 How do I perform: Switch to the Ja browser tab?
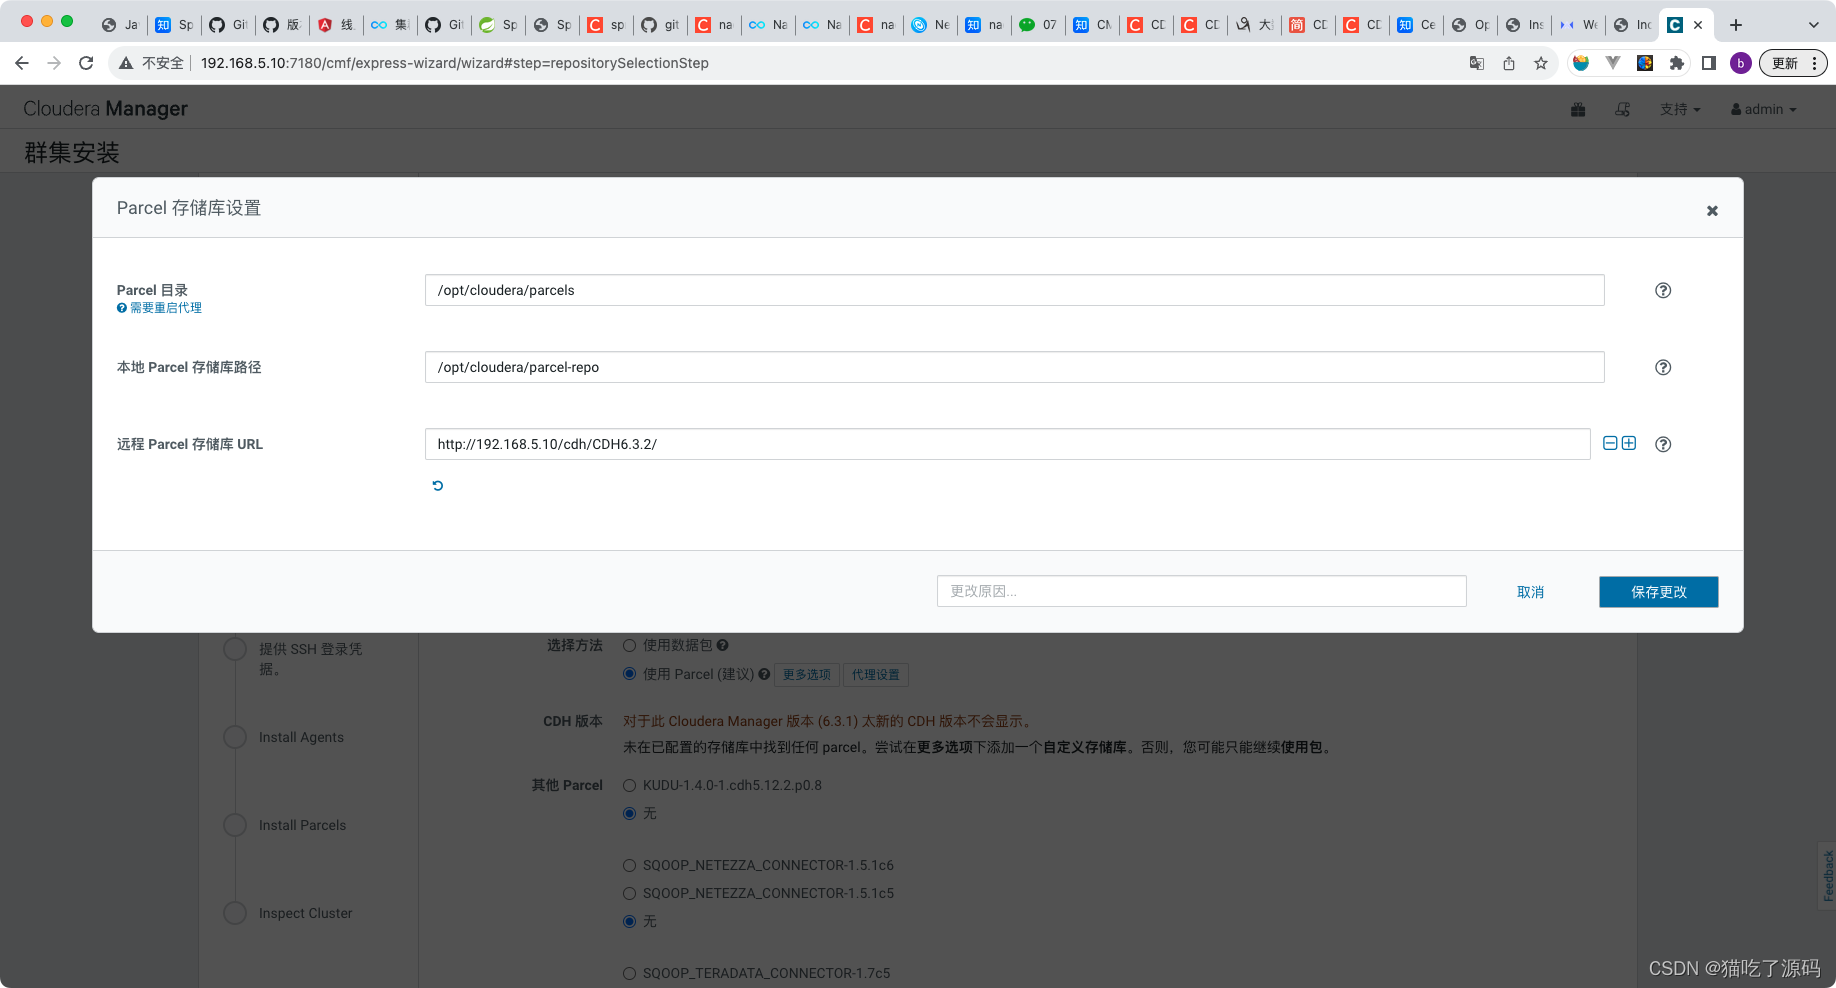click(x=120, y=25)
